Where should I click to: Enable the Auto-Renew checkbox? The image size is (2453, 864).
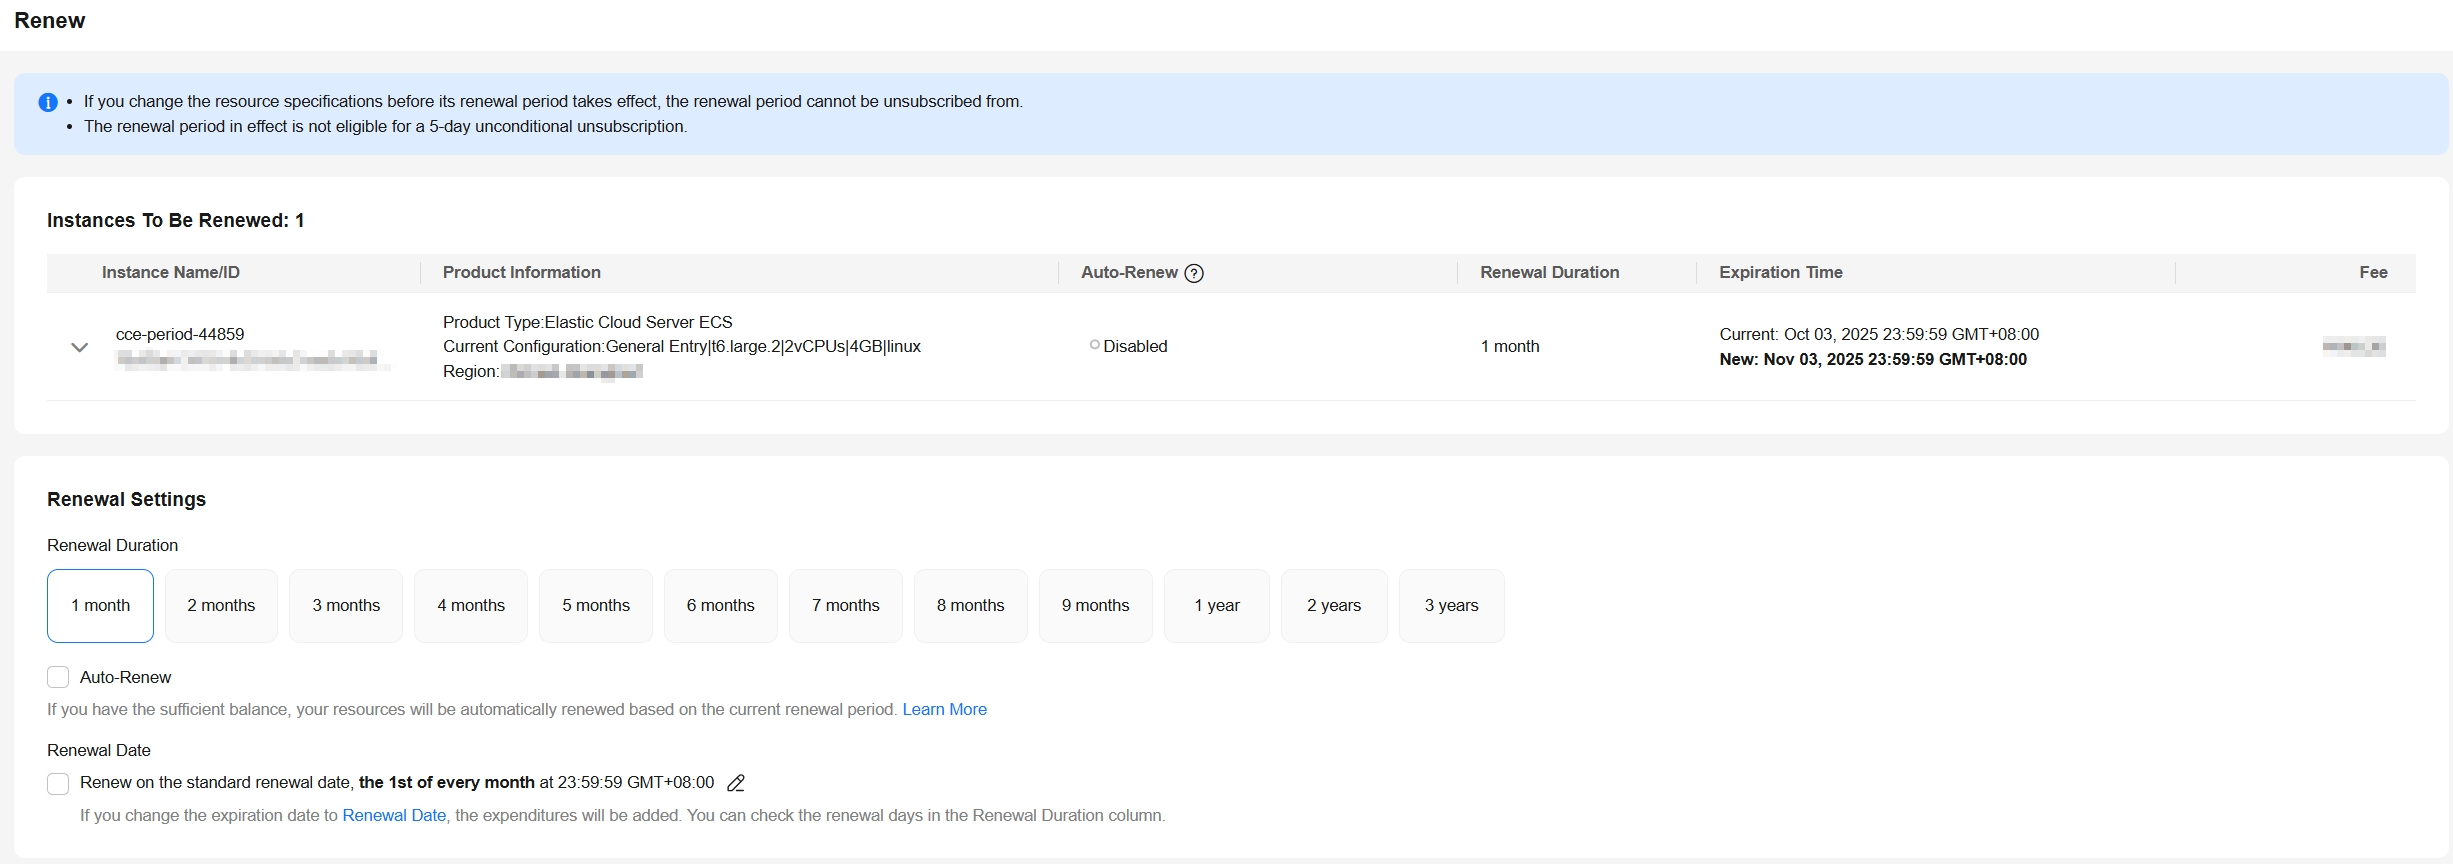(x=58, y=677)
